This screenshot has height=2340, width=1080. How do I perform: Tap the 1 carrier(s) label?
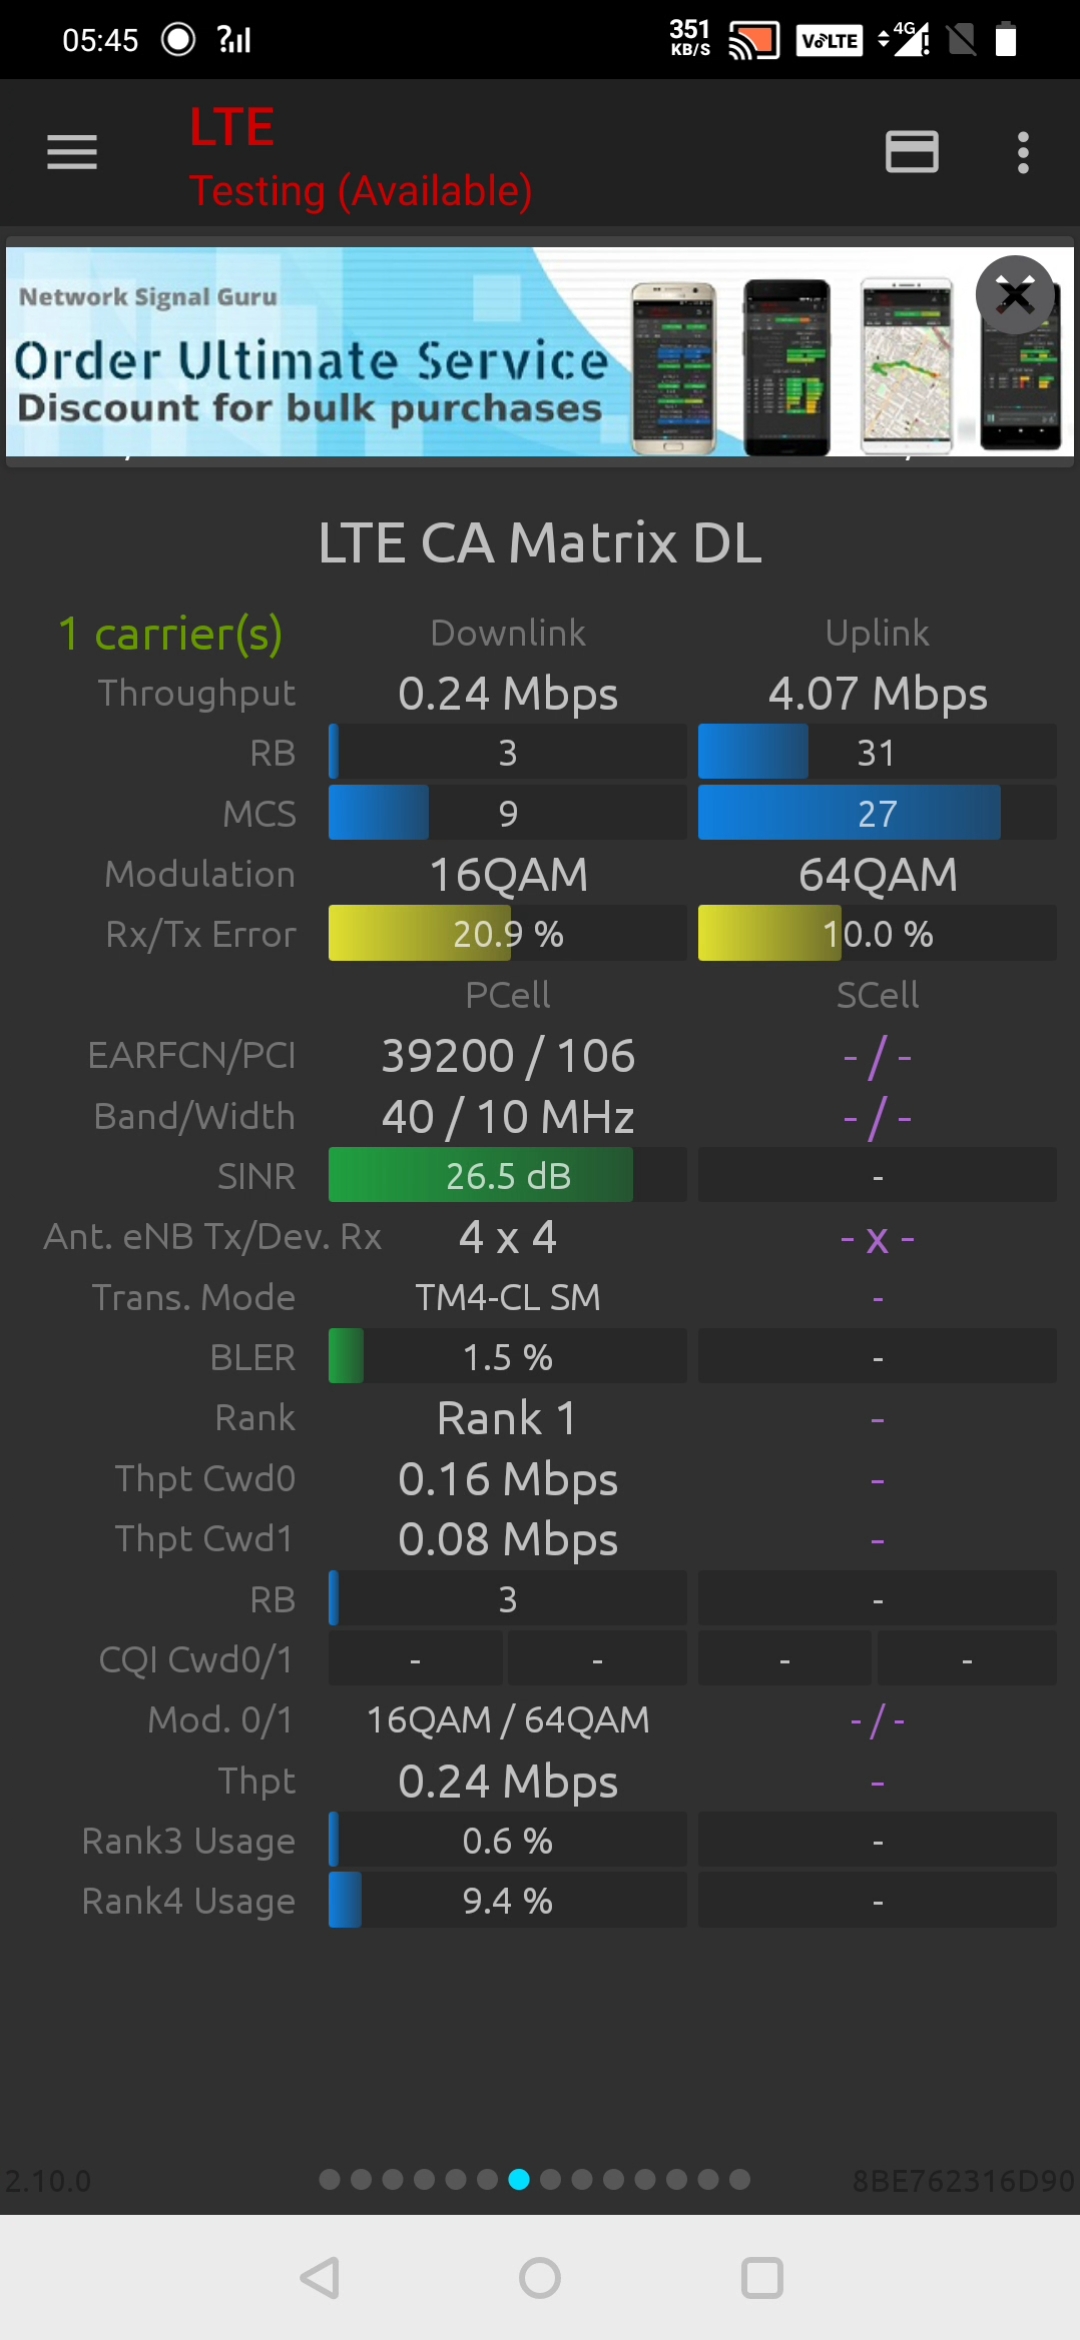(170, 634)
